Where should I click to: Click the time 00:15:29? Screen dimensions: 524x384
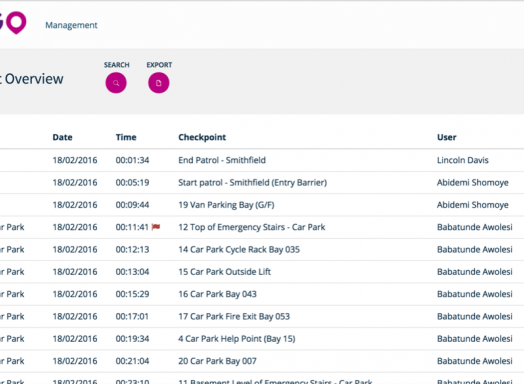tap(132, 294)
